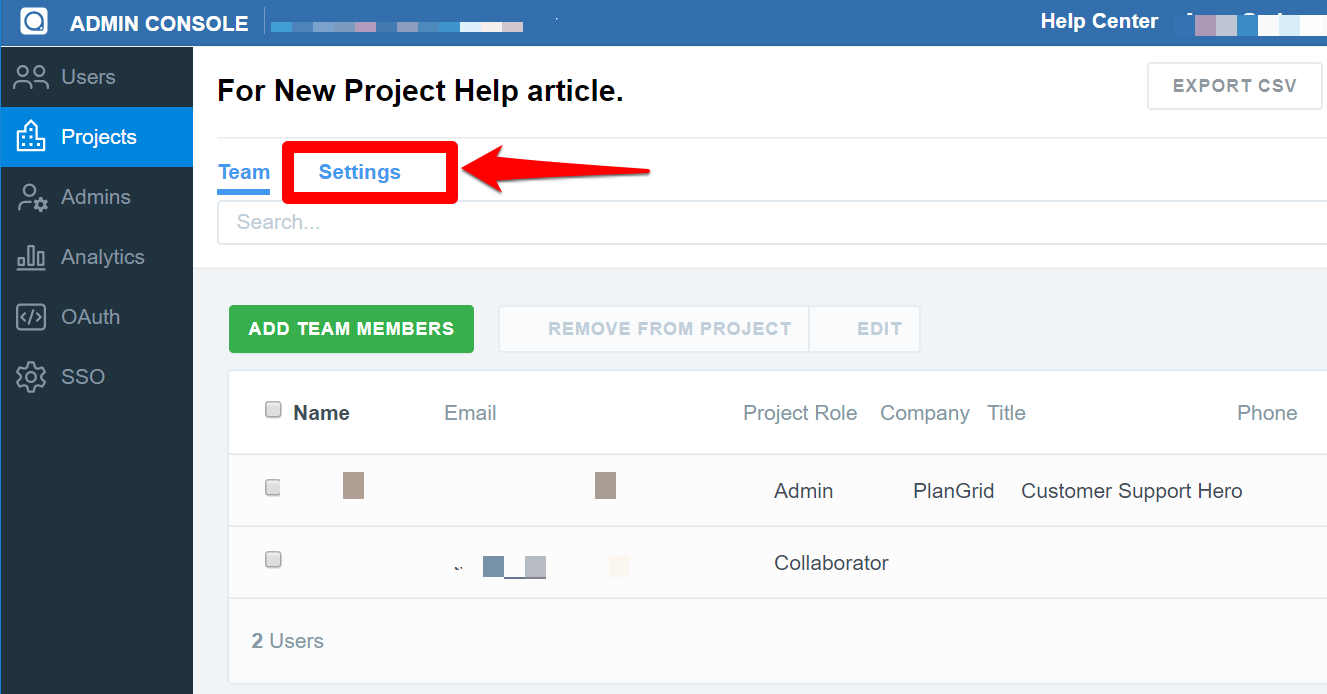Click the Analytics bar chart icon
Viewport: 1327px width, 694px height.
tap(31, 257)
